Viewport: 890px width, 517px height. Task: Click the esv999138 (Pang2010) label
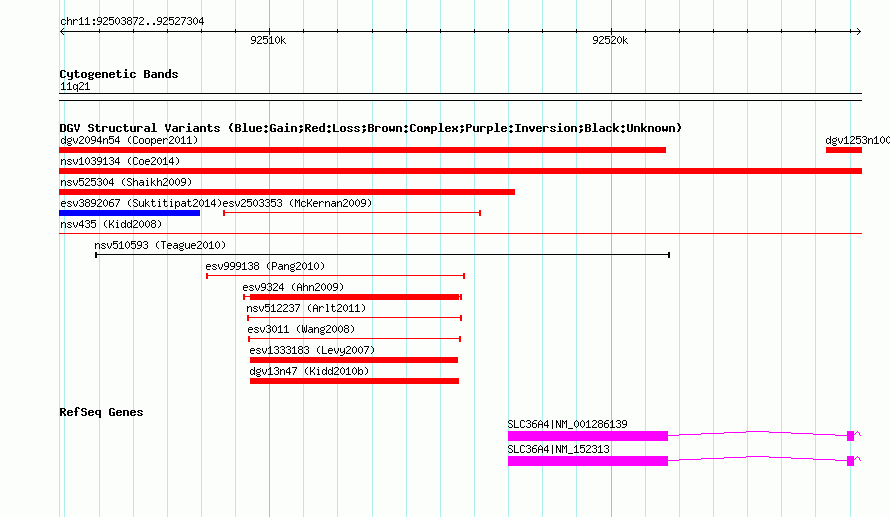point(265,266)
